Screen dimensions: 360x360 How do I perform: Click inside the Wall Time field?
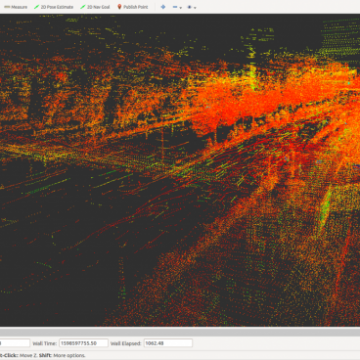pyautogui.click(x=84, y=343)
